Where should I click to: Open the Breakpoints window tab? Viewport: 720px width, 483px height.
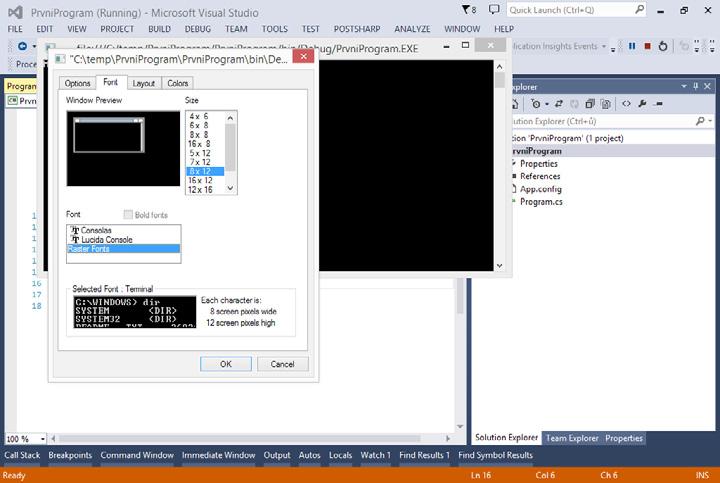(x=70, y=455)
